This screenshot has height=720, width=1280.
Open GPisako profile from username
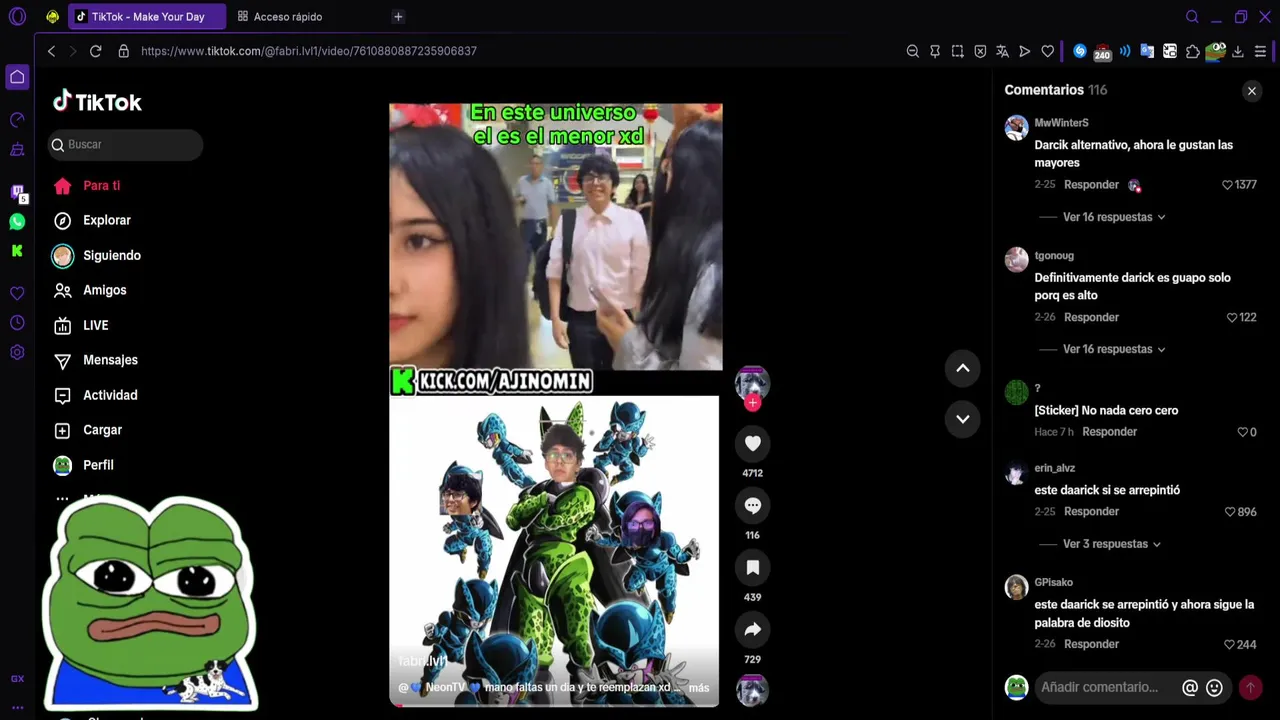click(1053, 583)
